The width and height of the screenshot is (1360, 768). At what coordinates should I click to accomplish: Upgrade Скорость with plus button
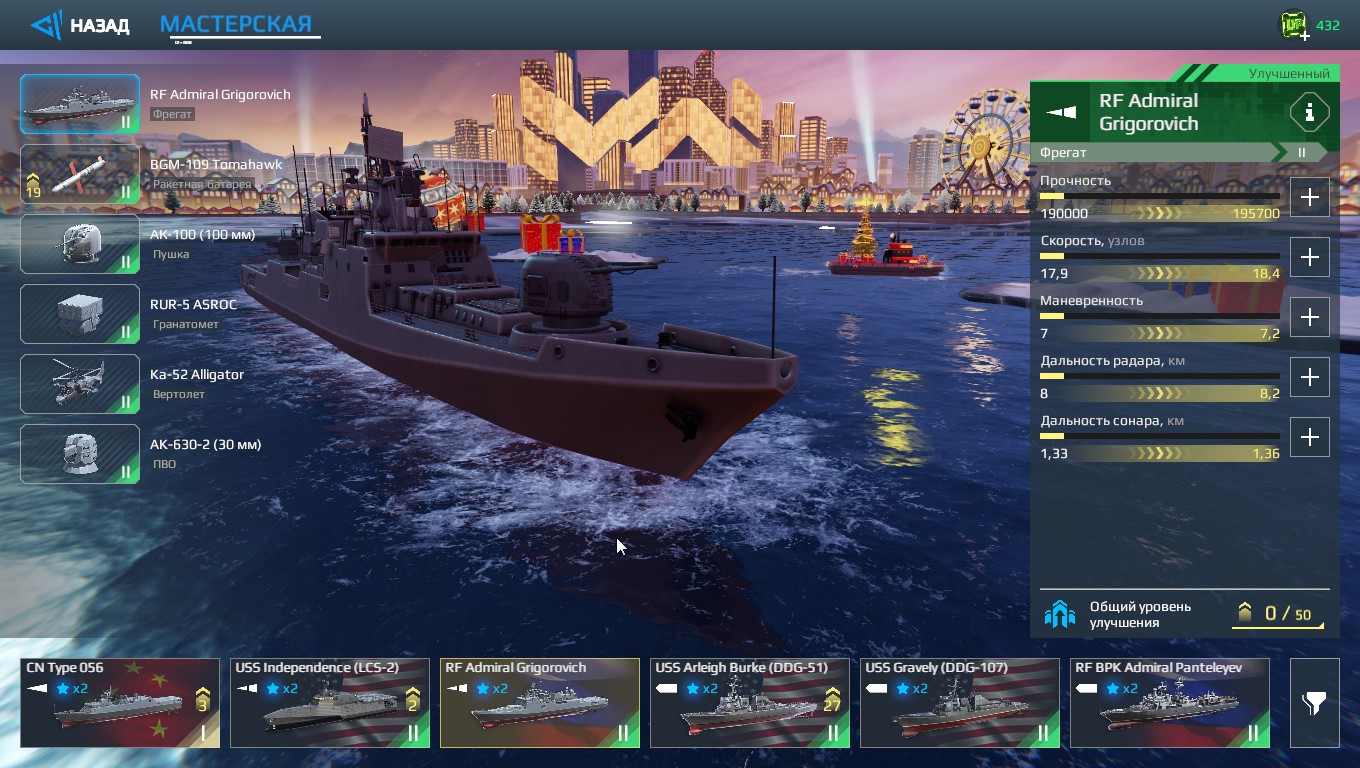(1310, 257)
